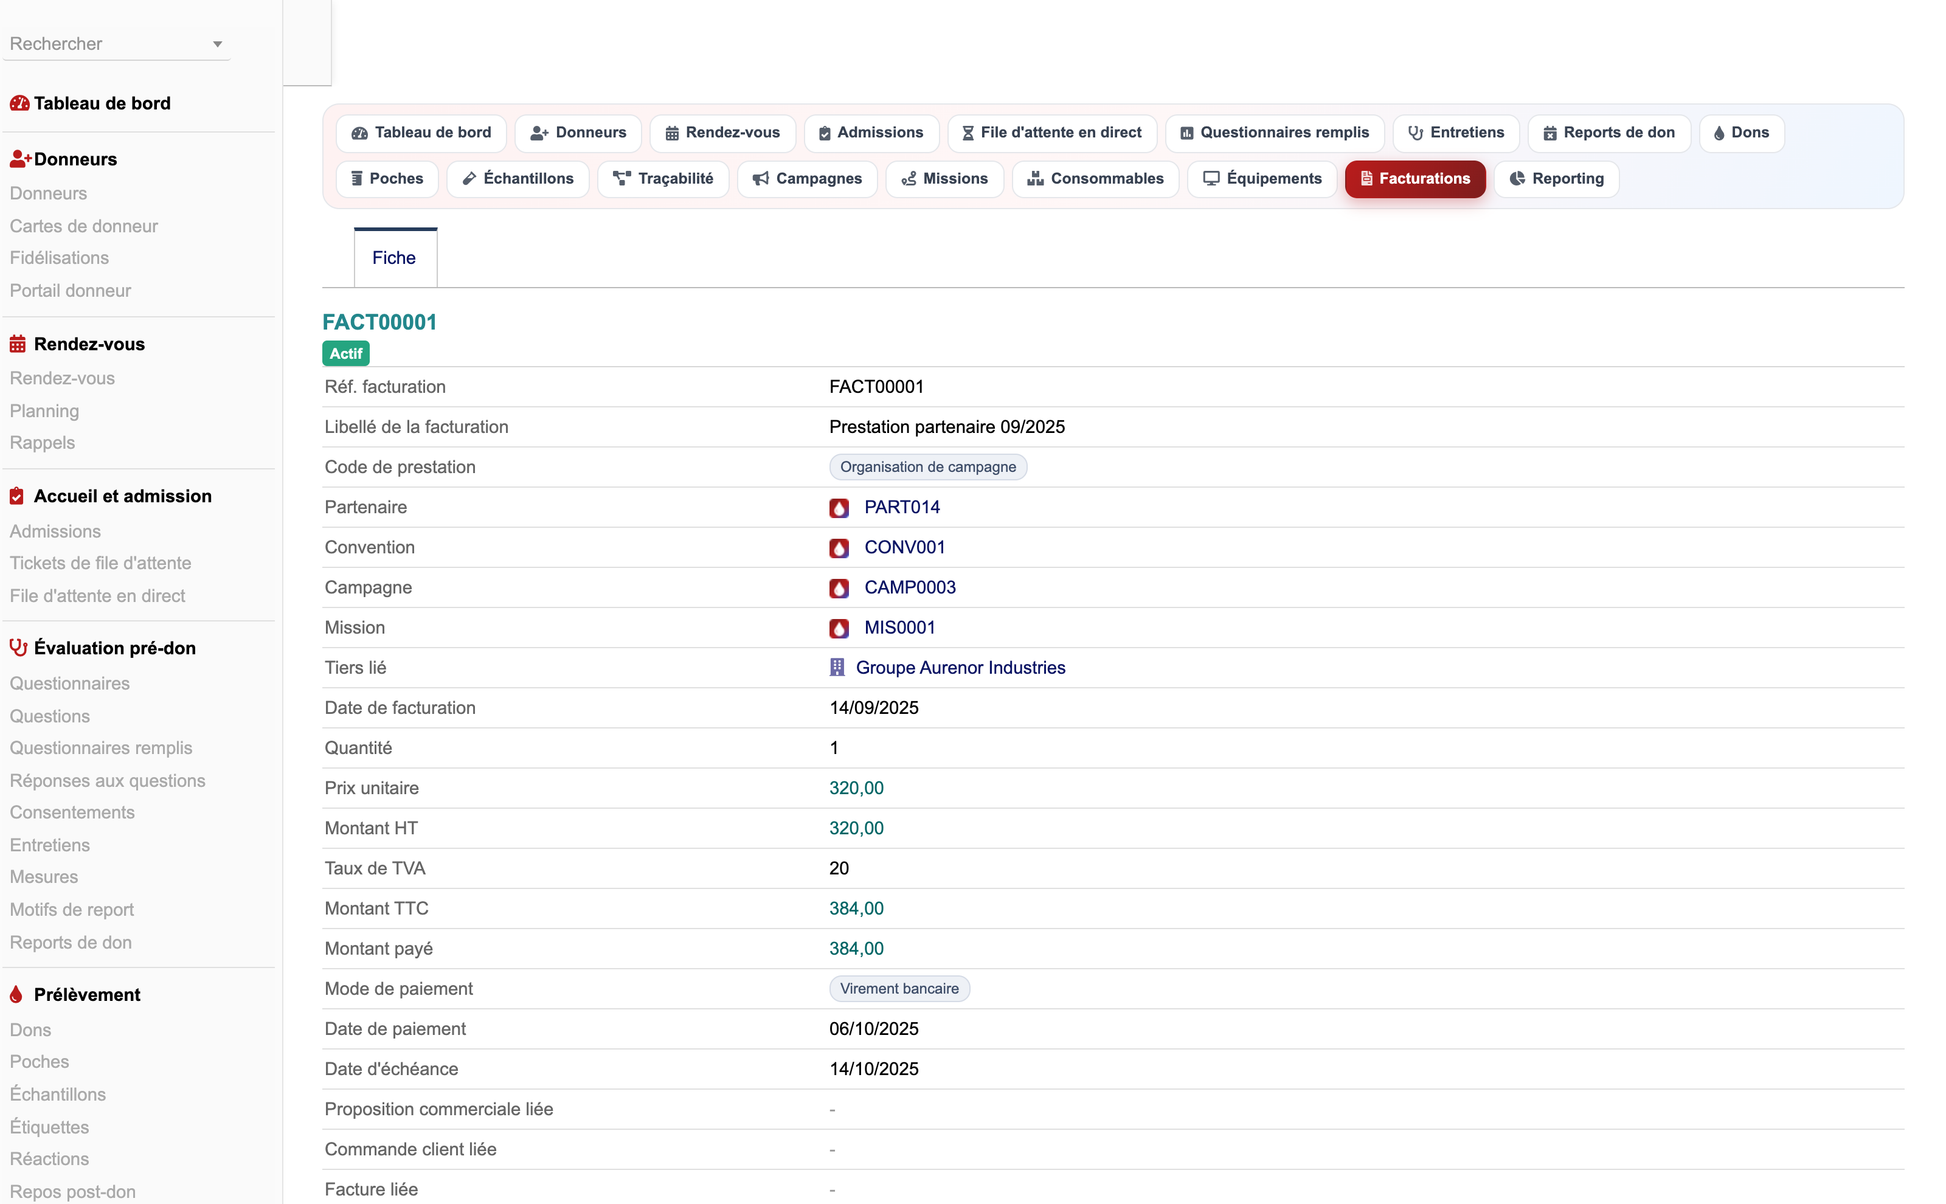1946x1204 pixels.
Task: Open Rendez-vous in the top toolbar
Action: (x=722, y=133)
